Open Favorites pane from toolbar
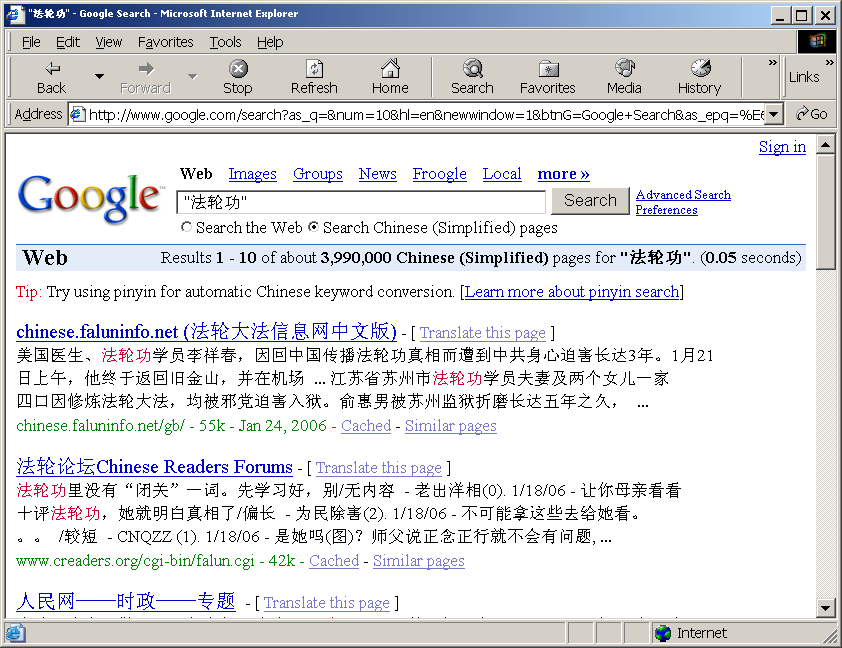This screenshot has width=842, height=648. (547, 69)
